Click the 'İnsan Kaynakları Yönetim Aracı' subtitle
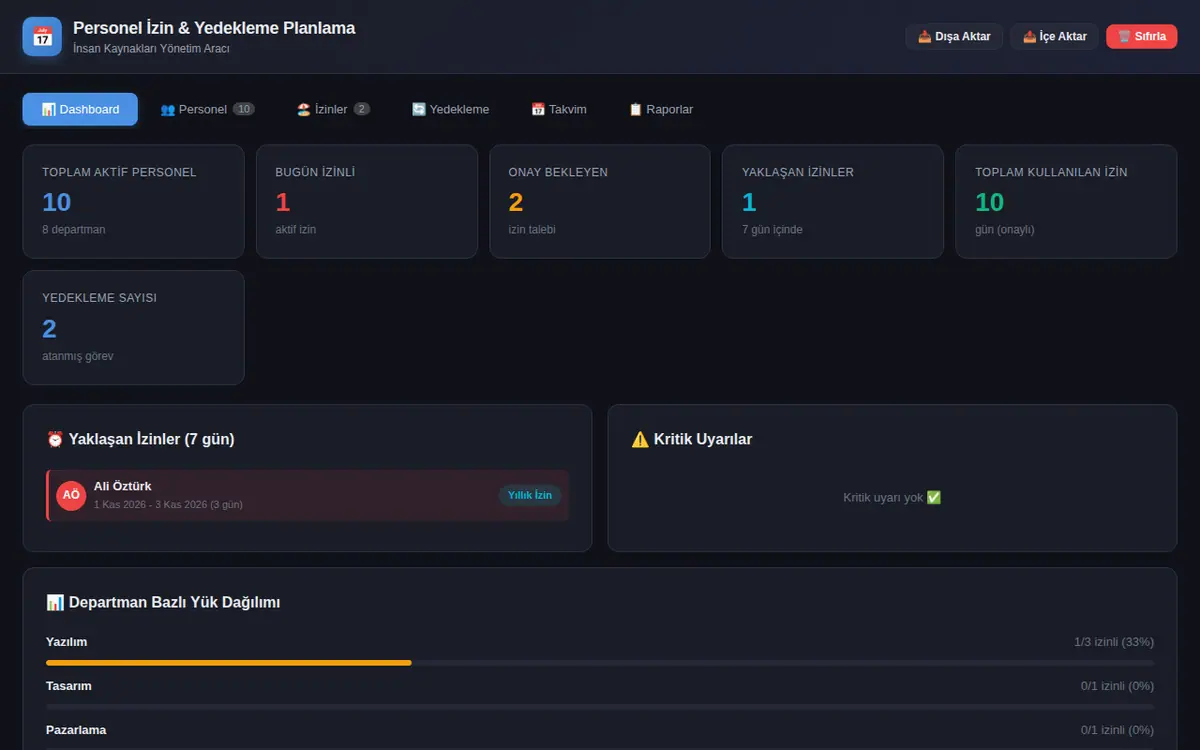Viewport: 1200px width, 750px height. [151, 48]
